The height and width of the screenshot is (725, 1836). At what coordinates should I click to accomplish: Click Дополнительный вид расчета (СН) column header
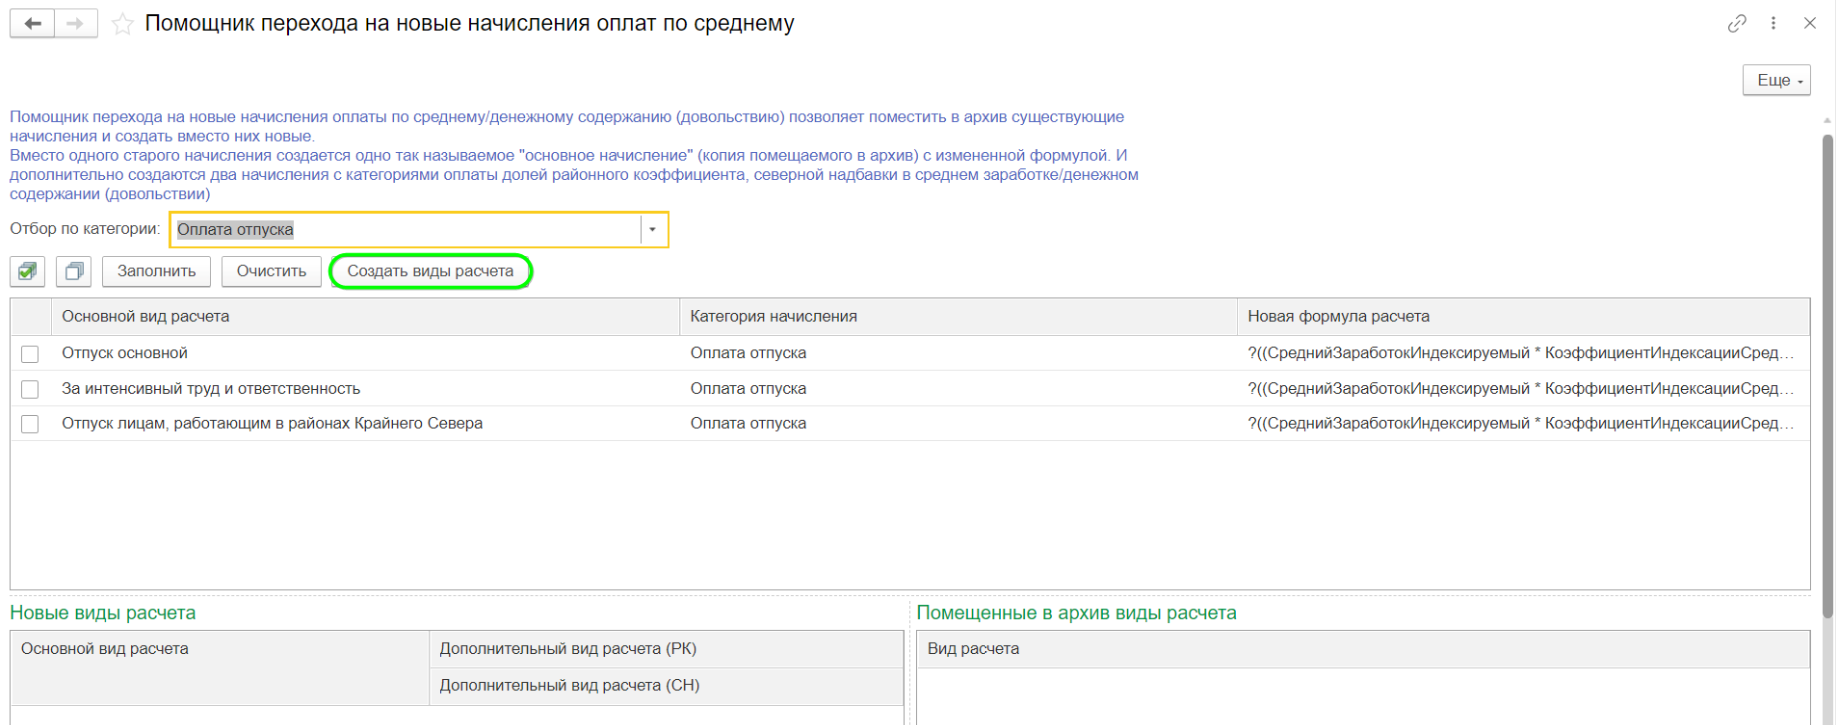666,686
